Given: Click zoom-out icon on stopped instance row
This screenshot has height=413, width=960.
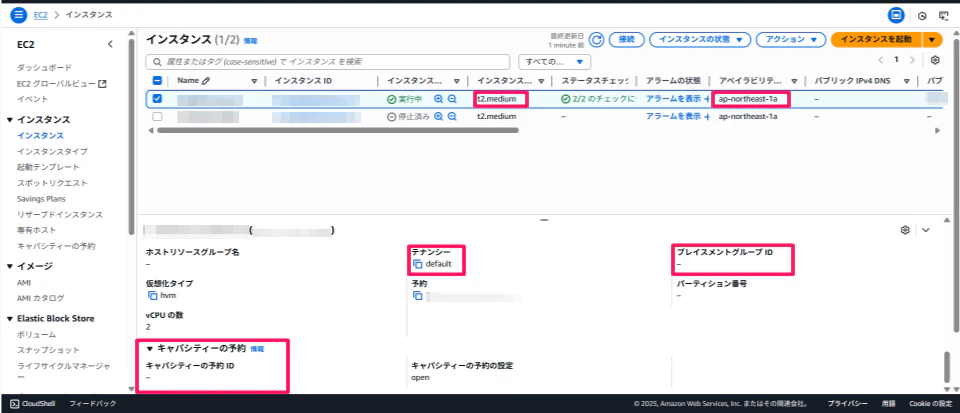Looking at the screenshot, I should [452, 116].
